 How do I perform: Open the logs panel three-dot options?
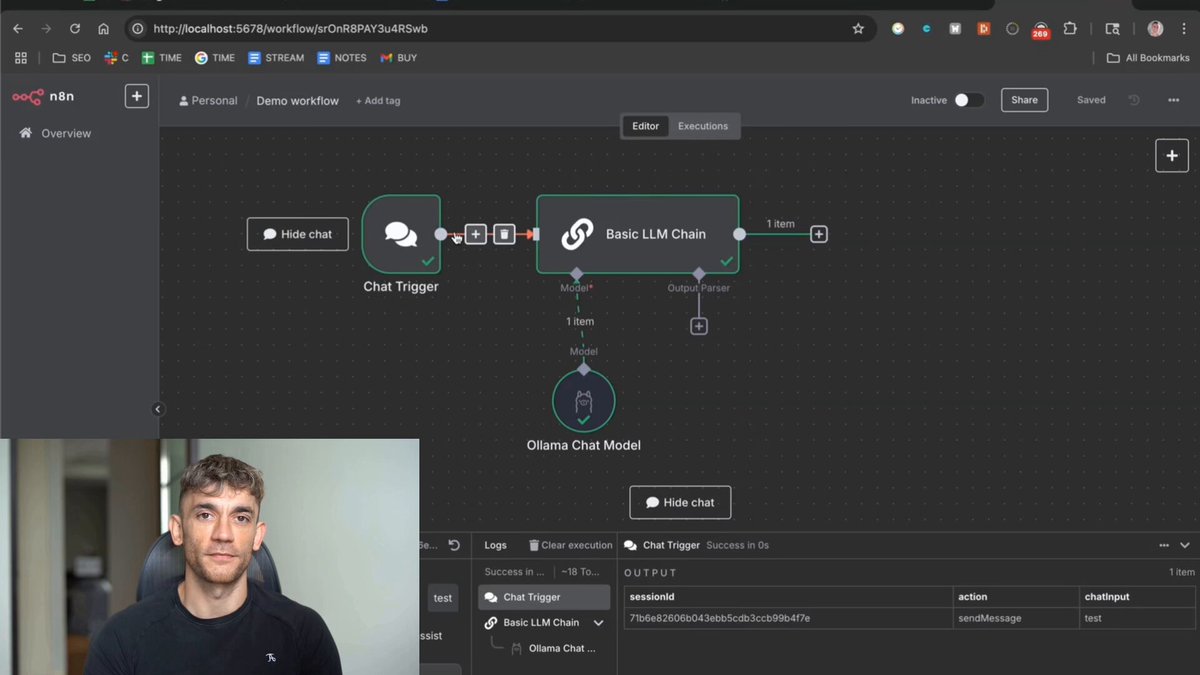1164,545
